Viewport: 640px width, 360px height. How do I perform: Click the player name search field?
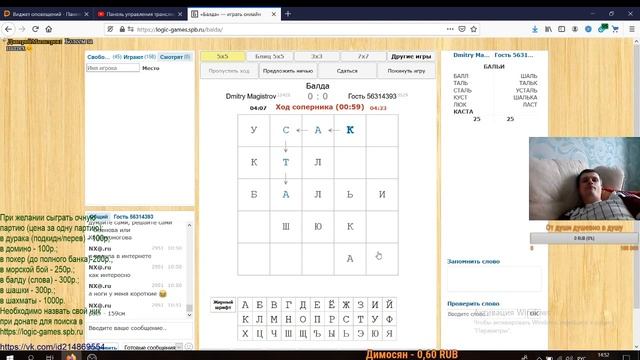(x=113, y=68)
